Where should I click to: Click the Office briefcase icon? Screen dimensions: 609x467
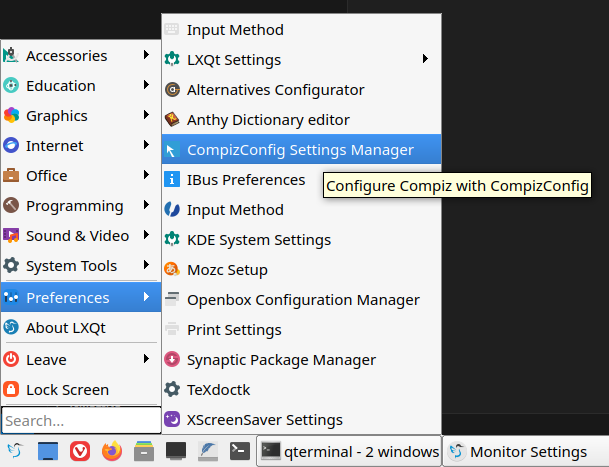(x=11, y=175)
